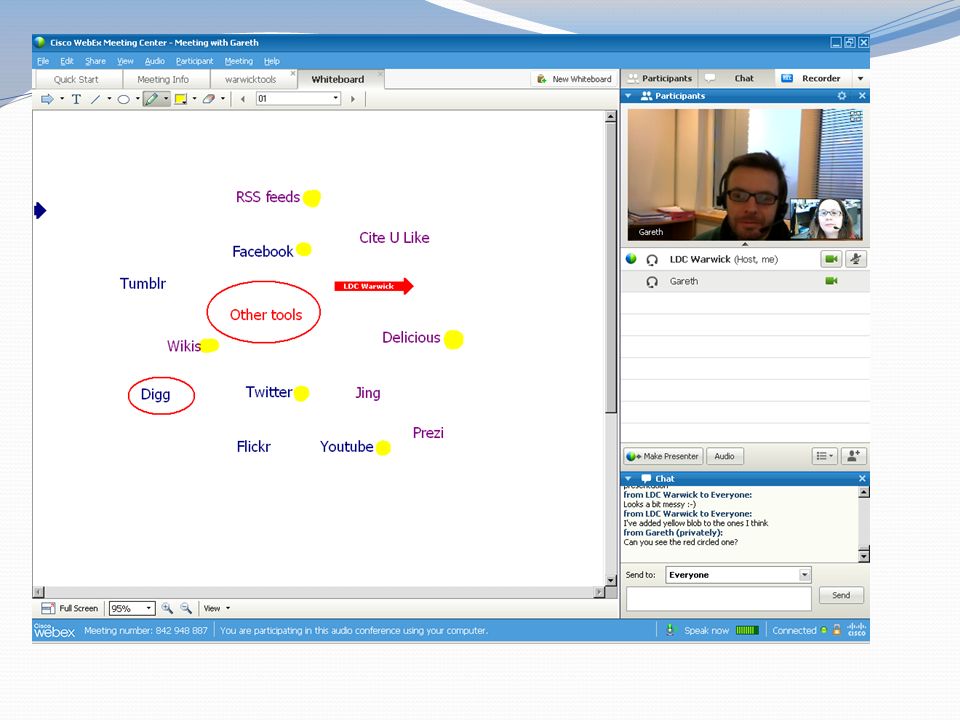Close the Chat panel
The height and width of the screenshot is (720, 960).
click(862, 478)
